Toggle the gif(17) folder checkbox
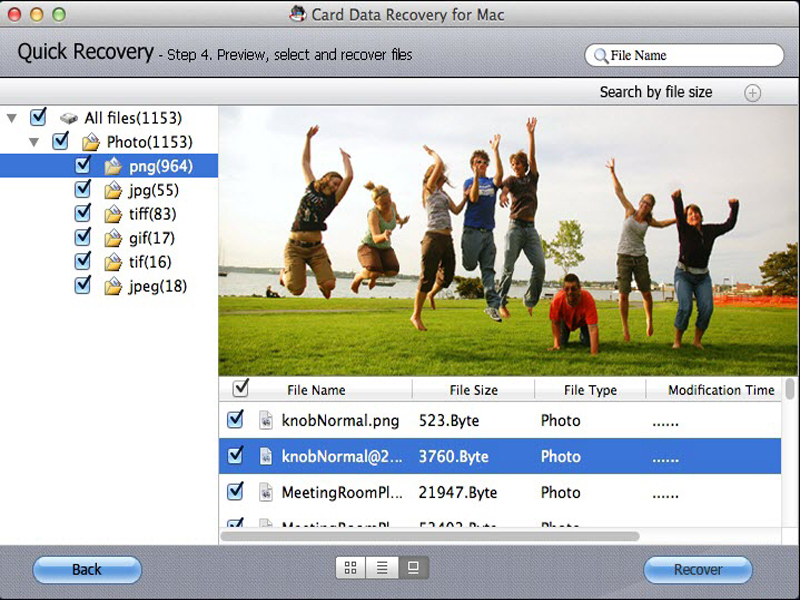The height and width of the screenshot is (600, 800). pyautogui.click(x=84, y=237)
